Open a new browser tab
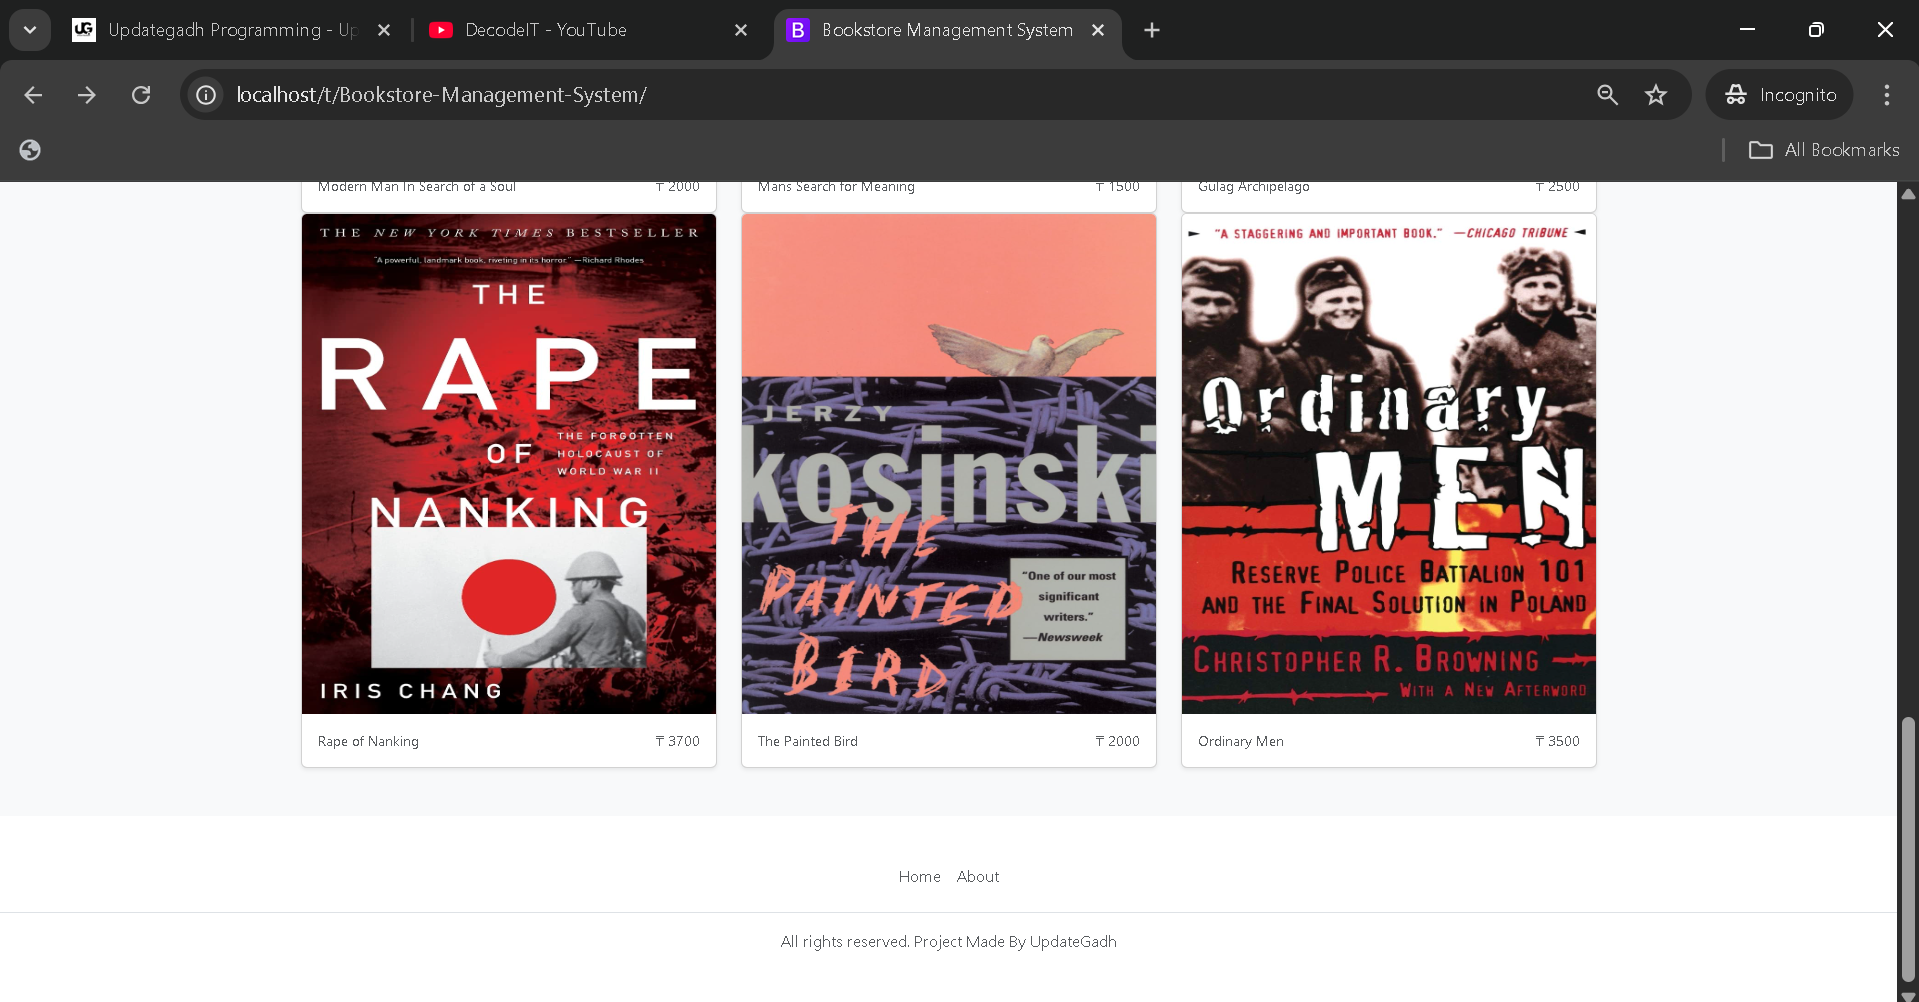The height and width of the screenshot is (1002, 1919). click(1152, 30)
